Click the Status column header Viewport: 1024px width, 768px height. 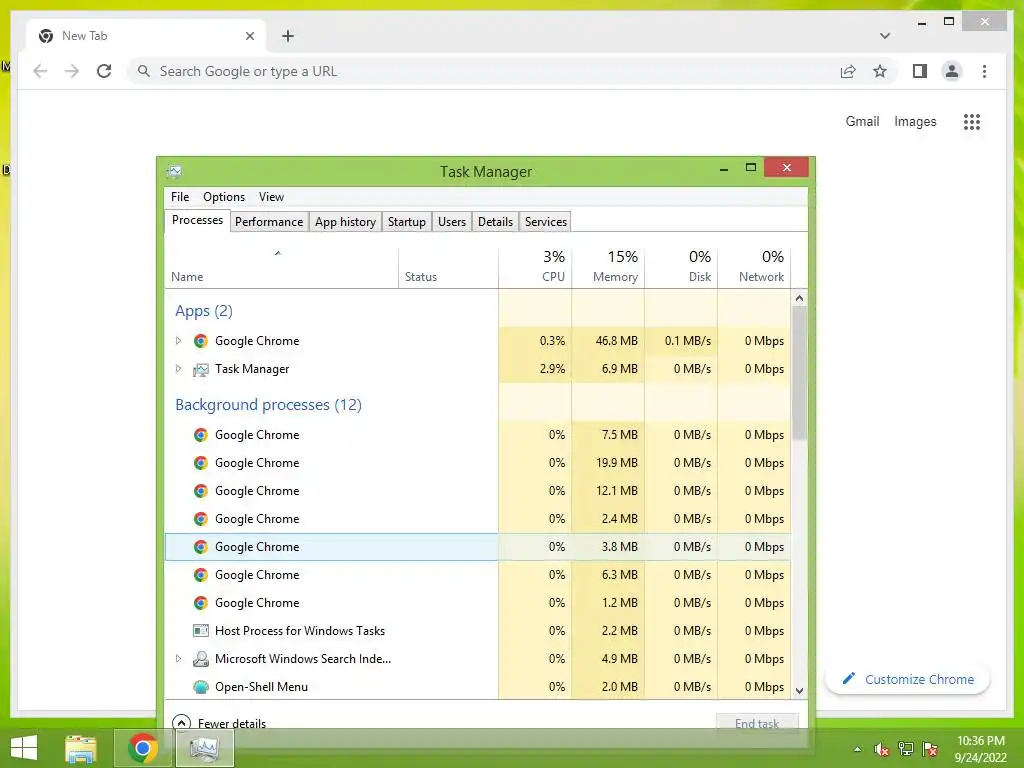(x=448, y=267)
